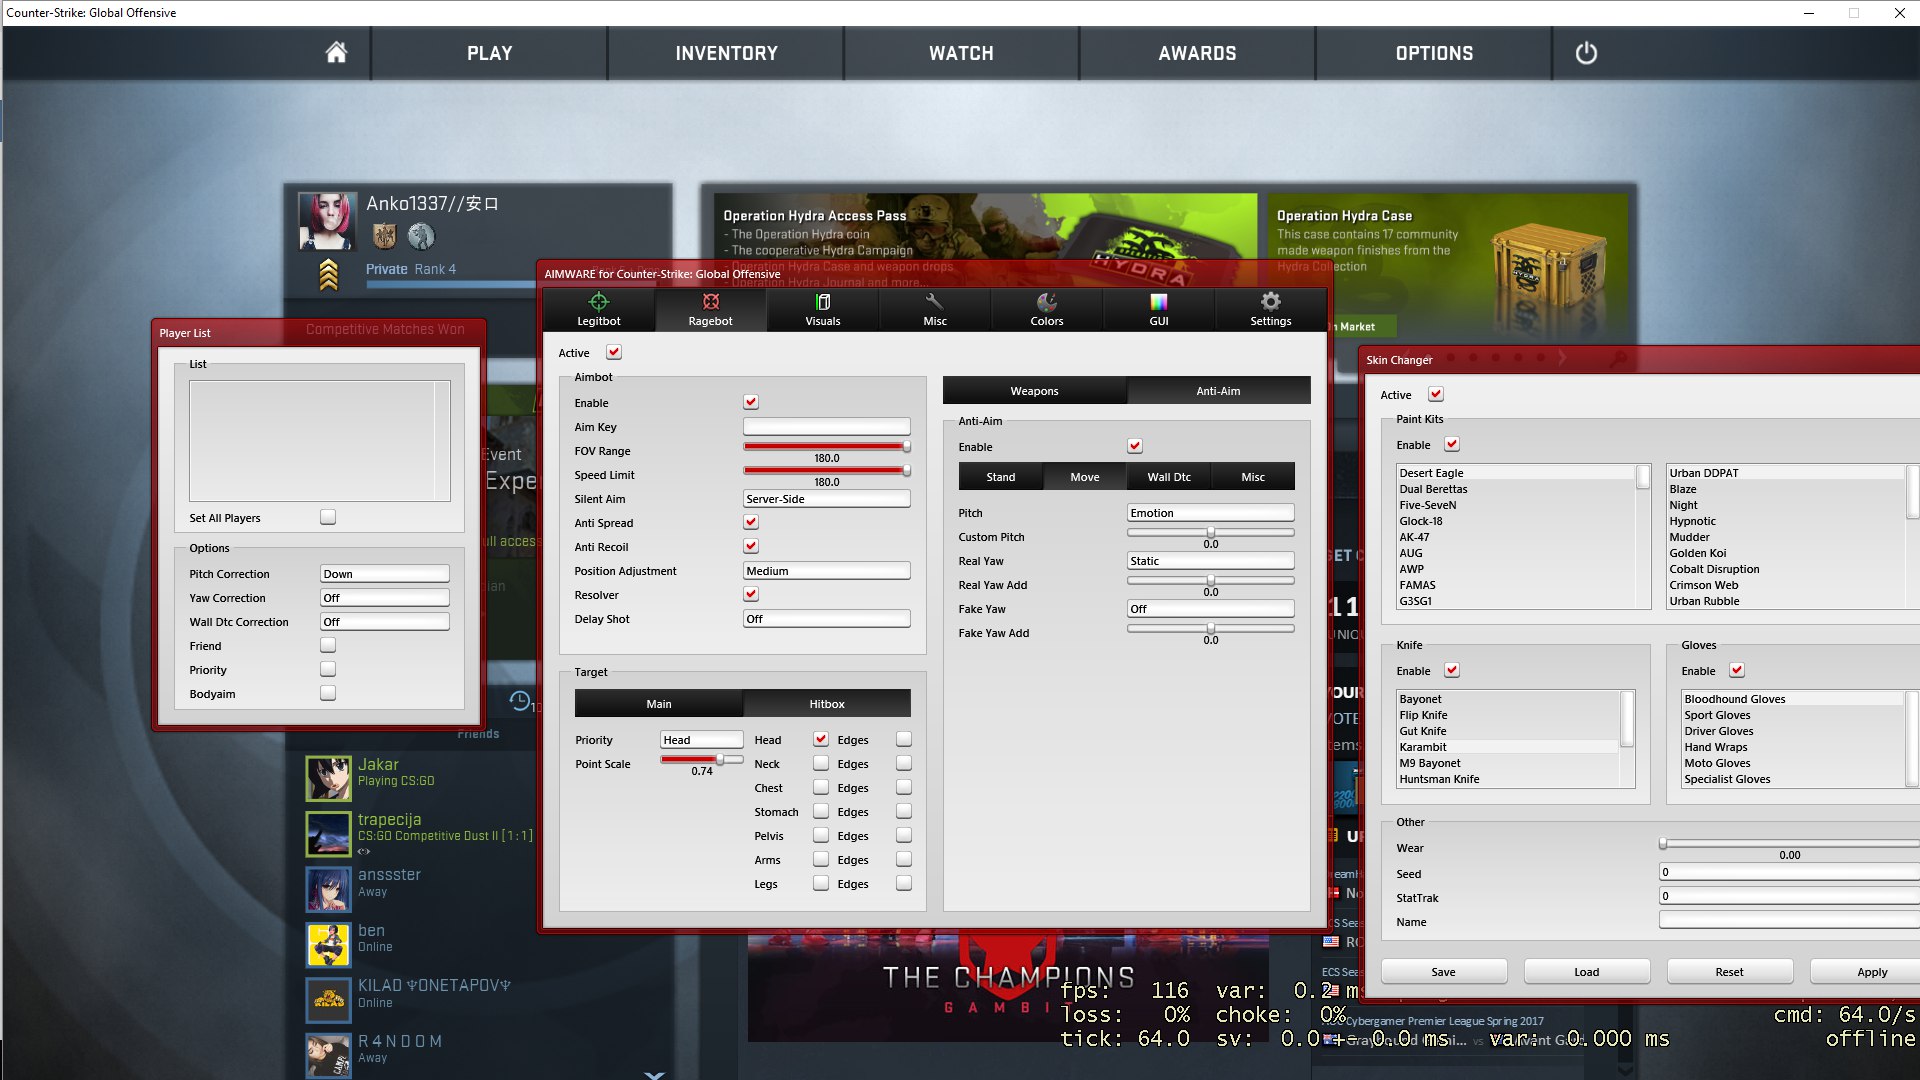Image resolution: width=1920 pixels, height=1080 pixels.
Task: Open friend anssster's avatar
Action: tap(329, 889)
